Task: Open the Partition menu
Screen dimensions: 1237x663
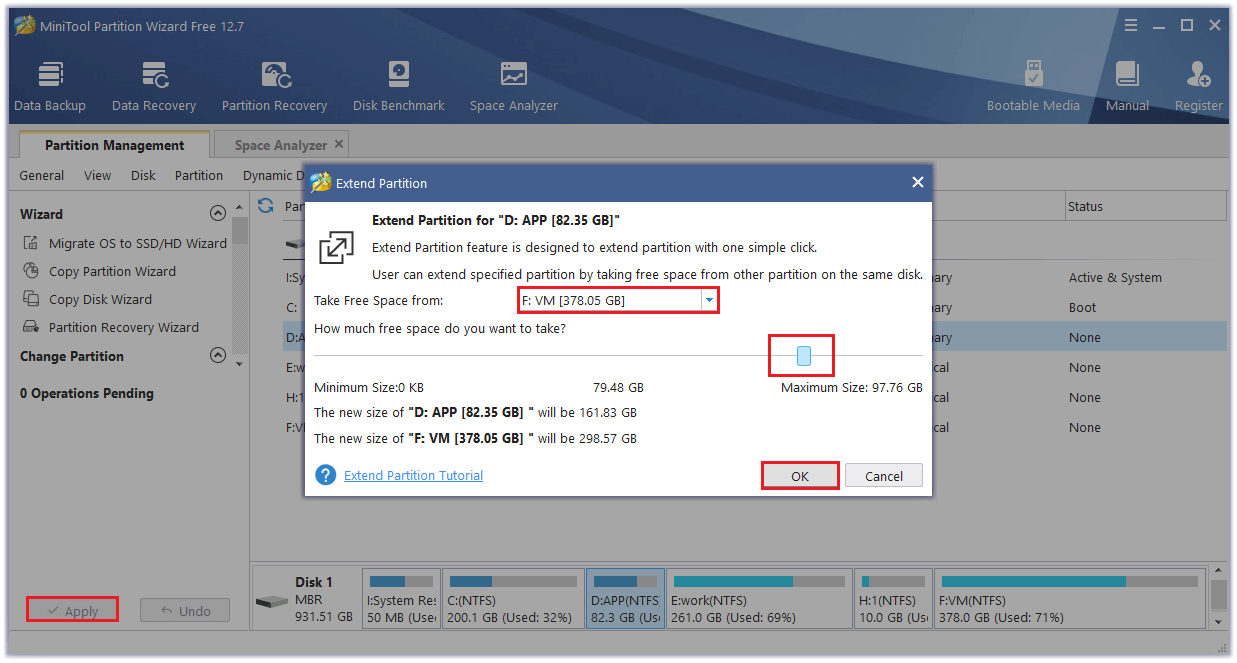Action: click(x=199, y=175)
